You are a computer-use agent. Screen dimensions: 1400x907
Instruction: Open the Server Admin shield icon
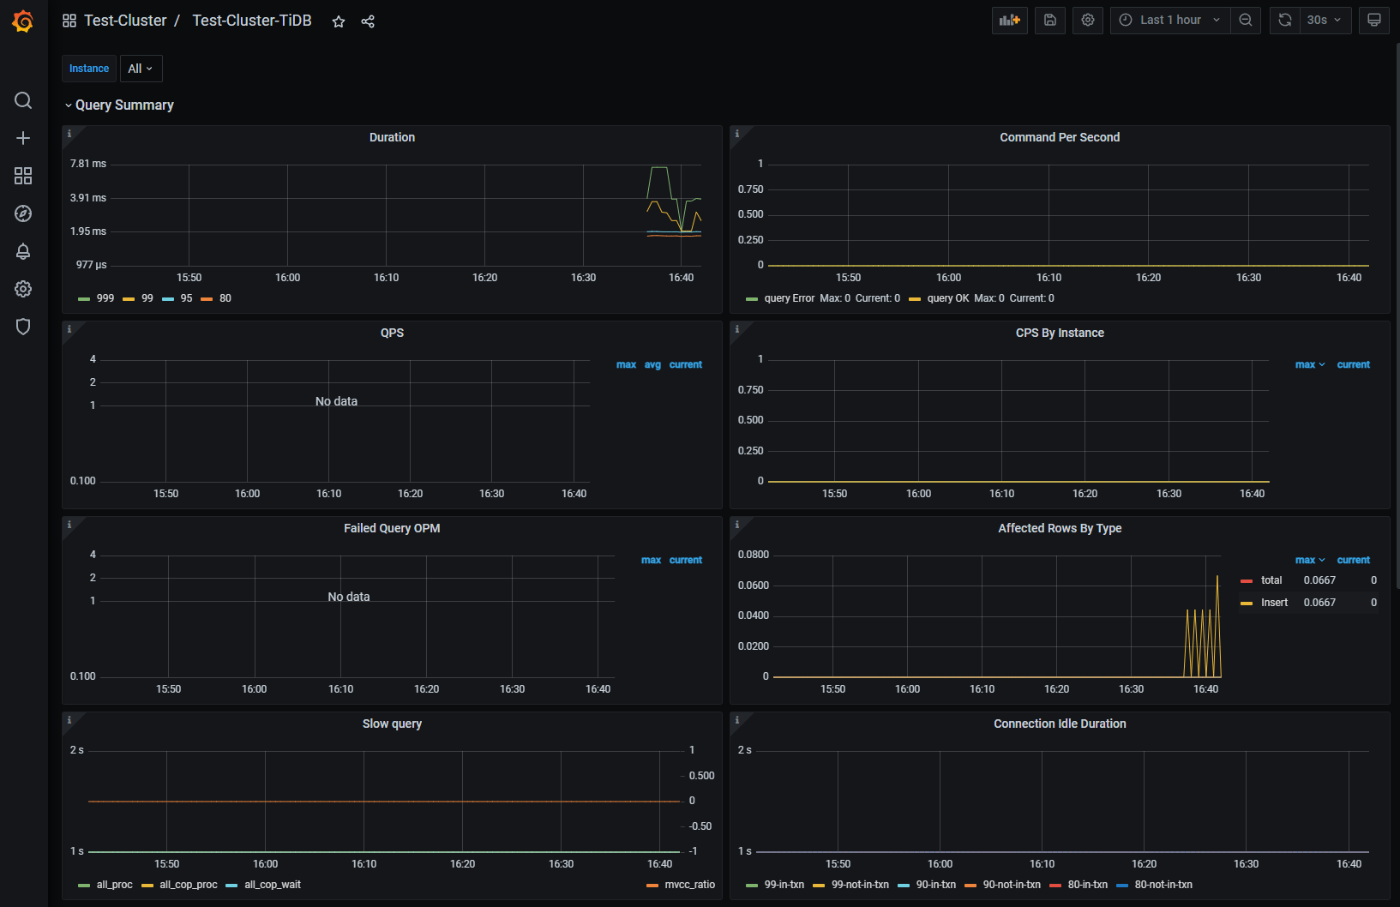pyautogui.click(x=23, y=326)
